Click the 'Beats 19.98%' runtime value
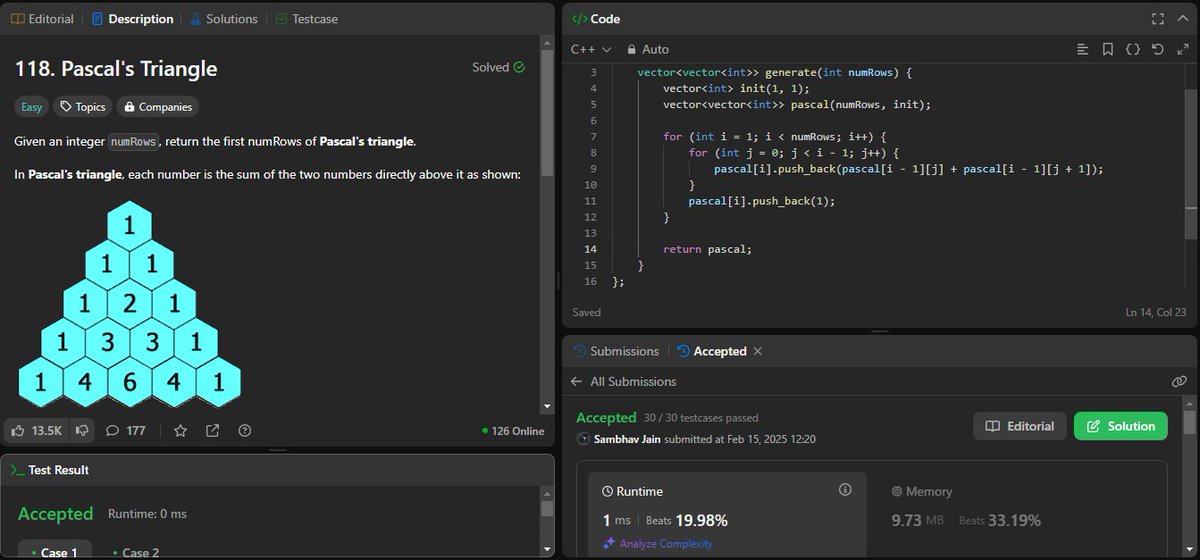Image resolution: width=1200 pixels, height=560 pixels. click(x=687, y=520)
